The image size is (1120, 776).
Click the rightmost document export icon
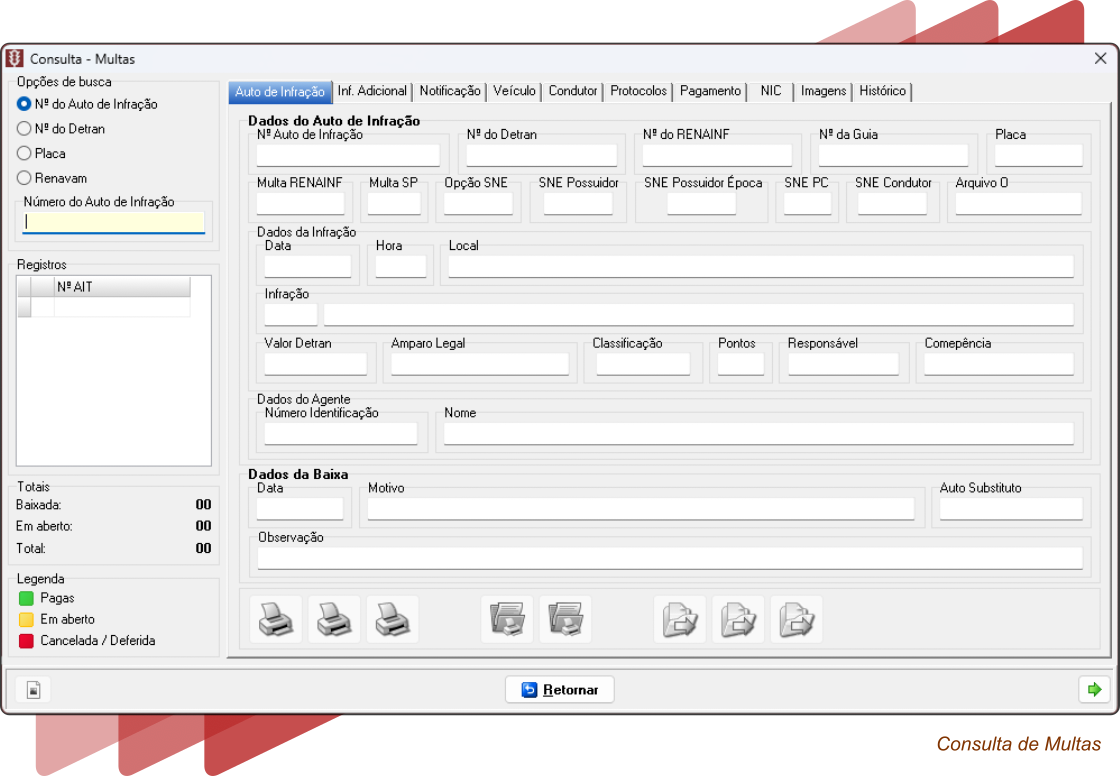(x=796, y=620)
